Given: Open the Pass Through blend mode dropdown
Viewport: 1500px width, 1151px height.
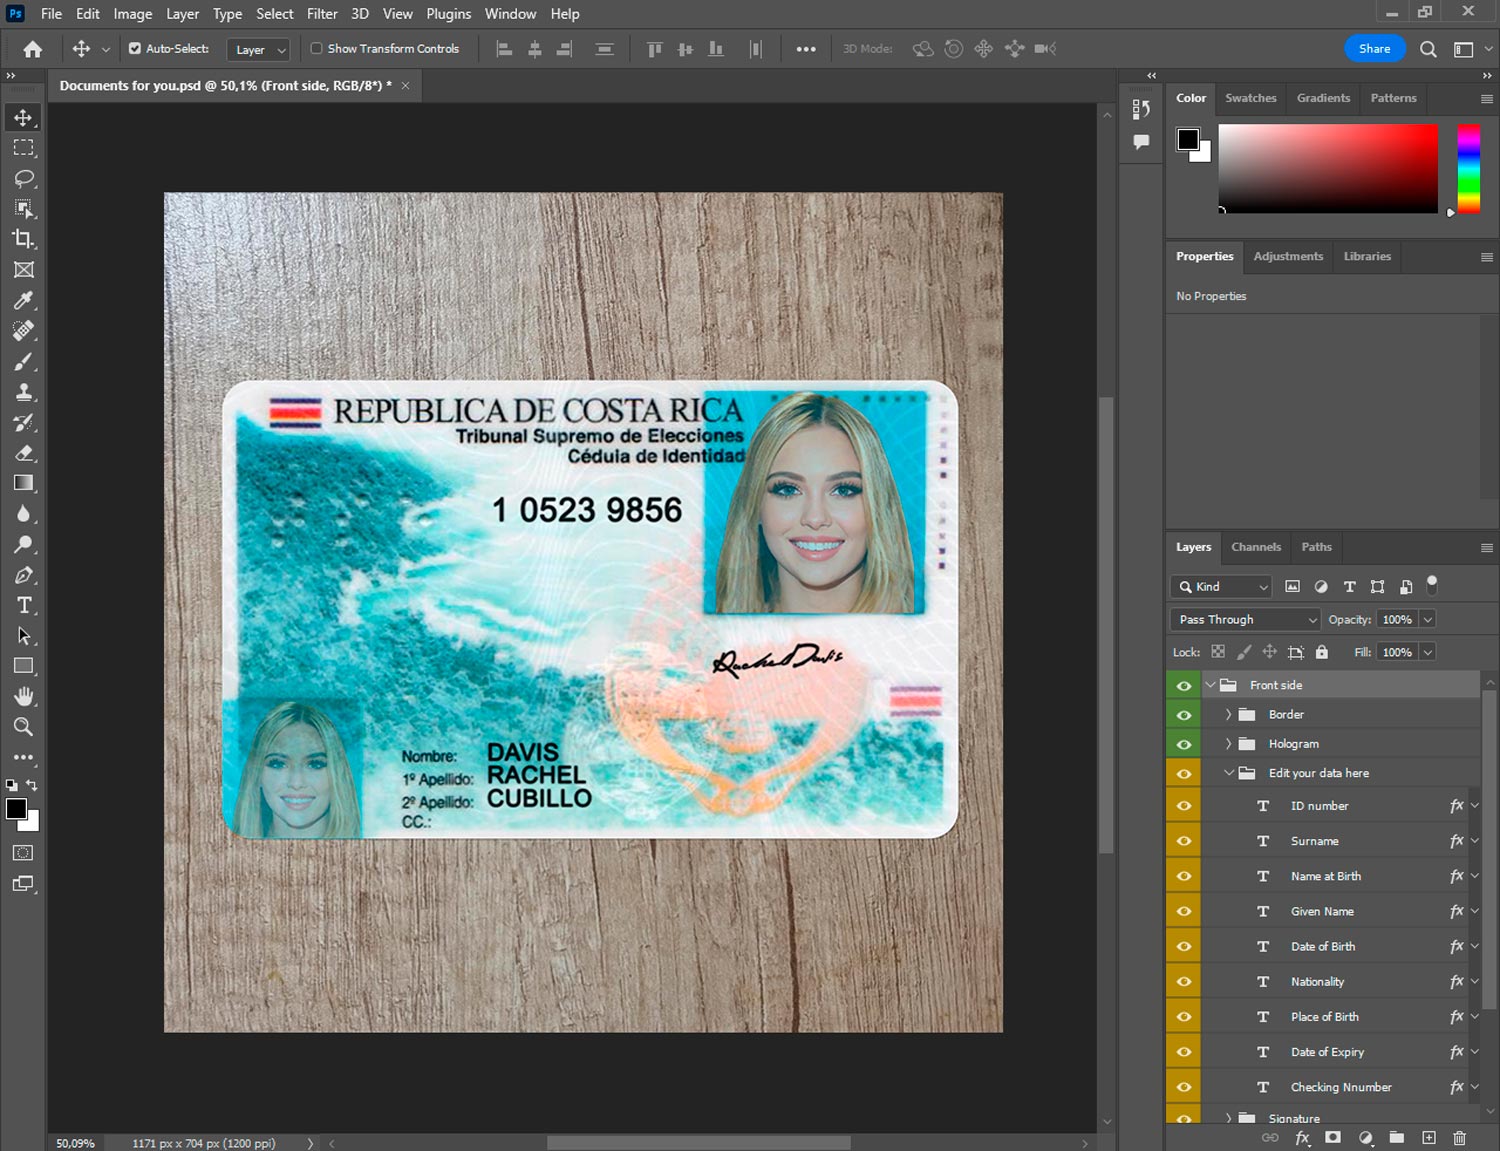Looking at the screenshot, I should coord(1245,620).
